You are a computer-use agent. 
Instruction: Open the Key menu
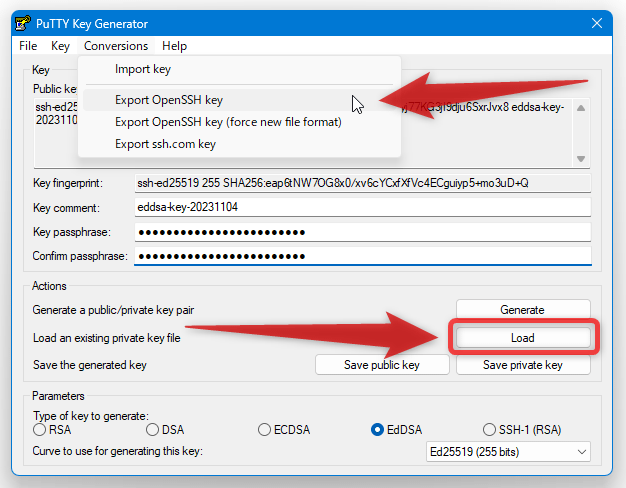pos(60,46)
